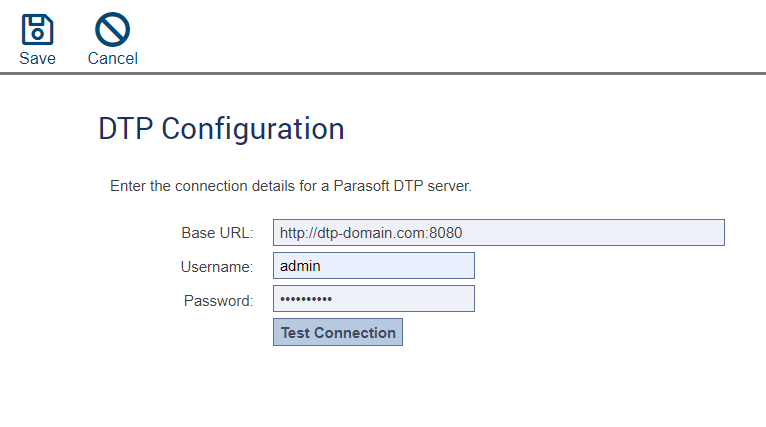Click the gray toolbar divider line
The image size is (766, 427).
click(x=383, y=74)
